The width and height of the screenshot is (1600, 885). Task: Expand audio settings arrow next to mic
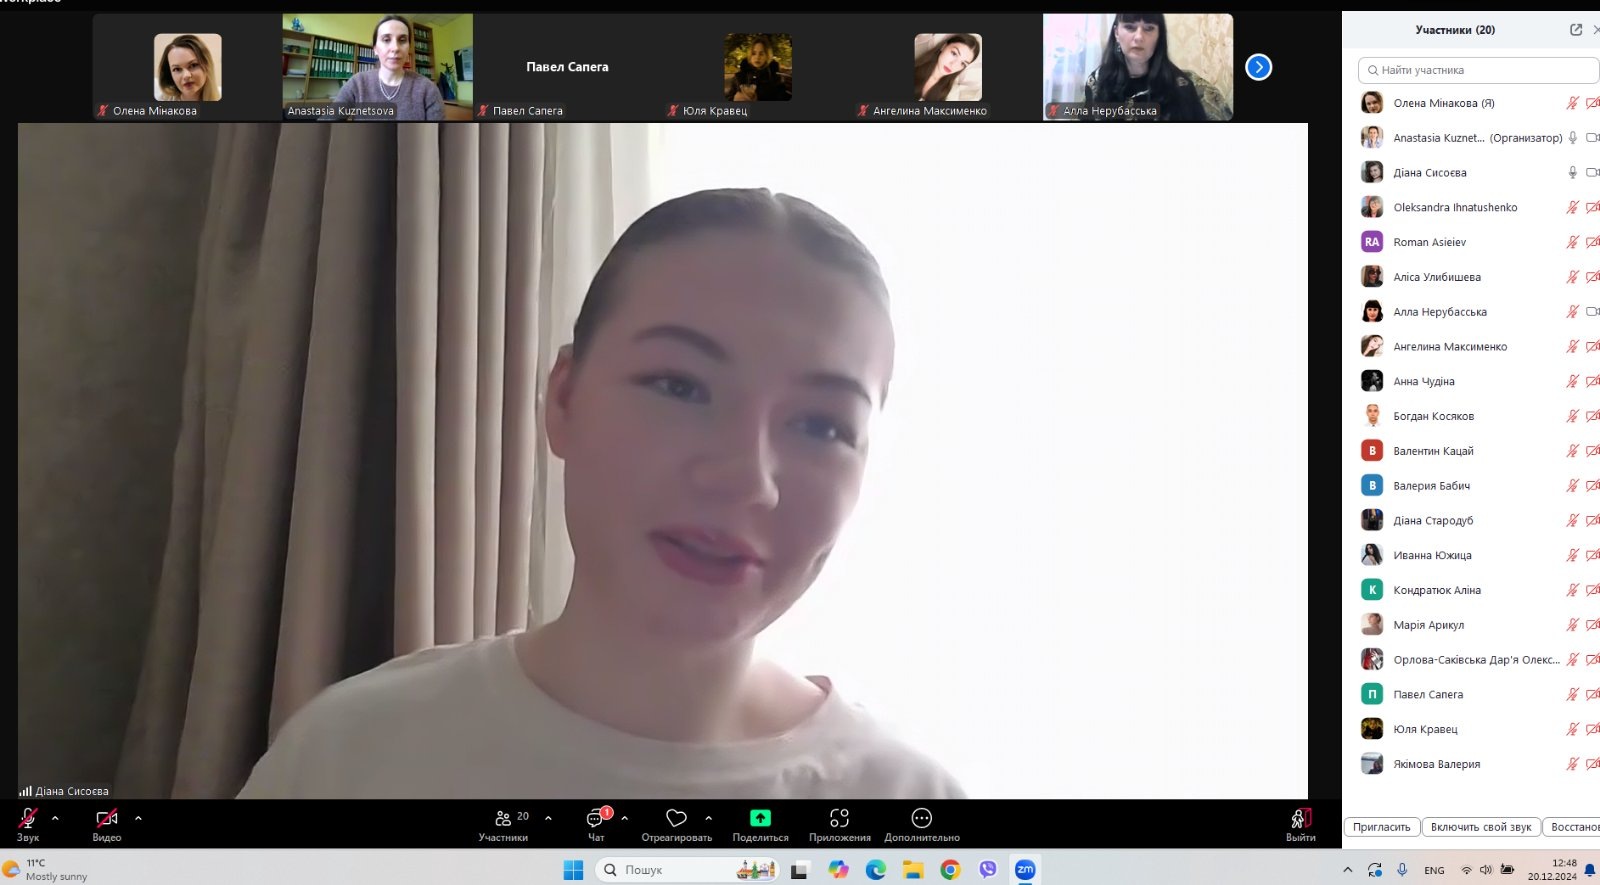[x=55, y=818]
